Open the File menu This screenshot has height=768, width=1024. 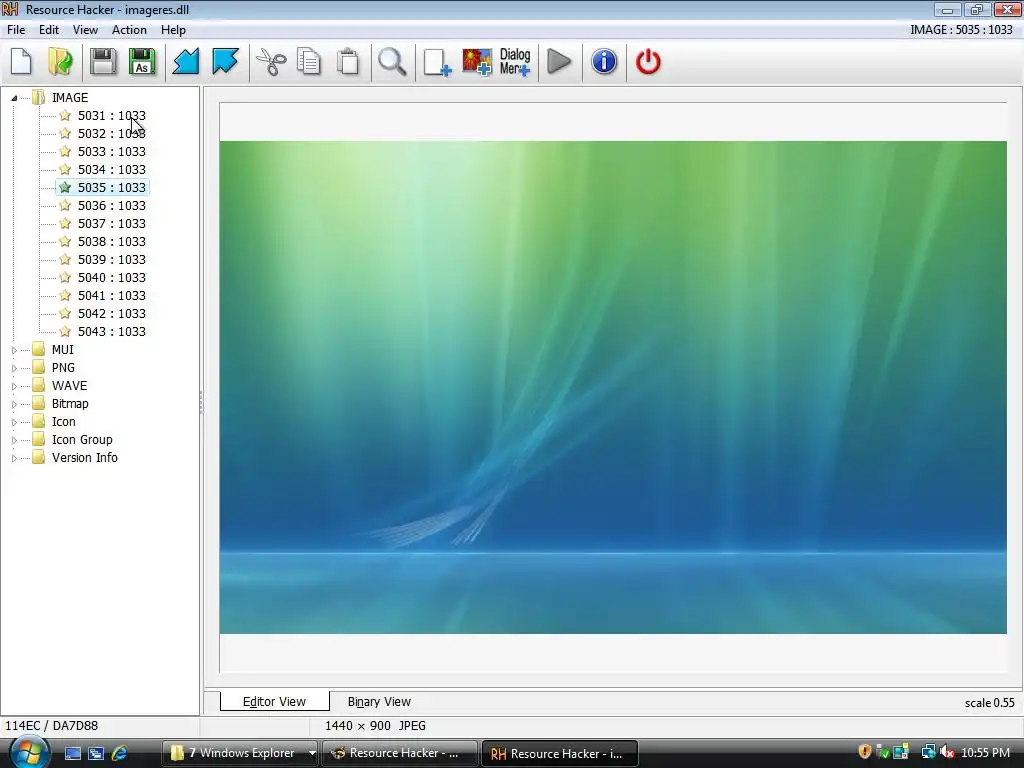click(x=16, y=30)
